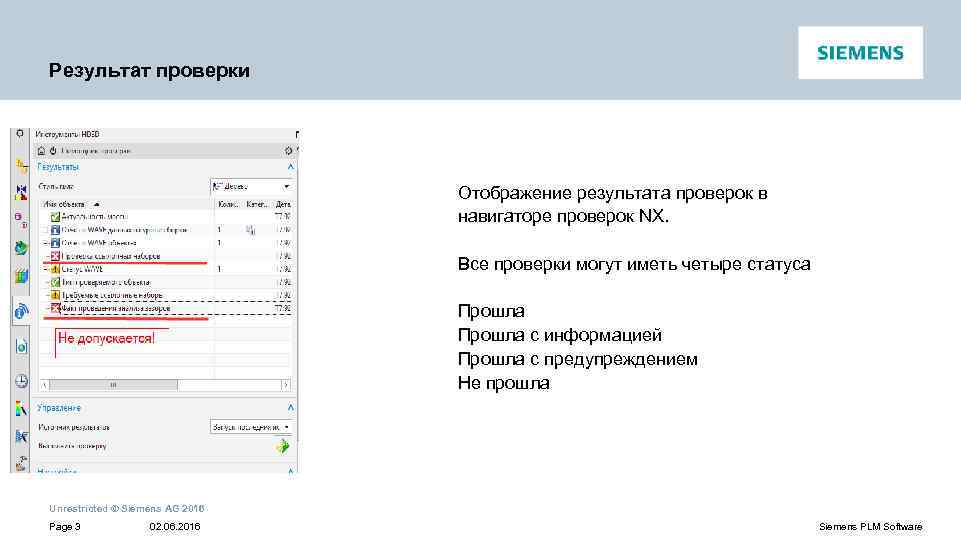Image resolution: width=961 pixels, height=540 pixels.
Task: Open the Assembly Navigator sidebar tab
Action: click(x=21, y=165)
